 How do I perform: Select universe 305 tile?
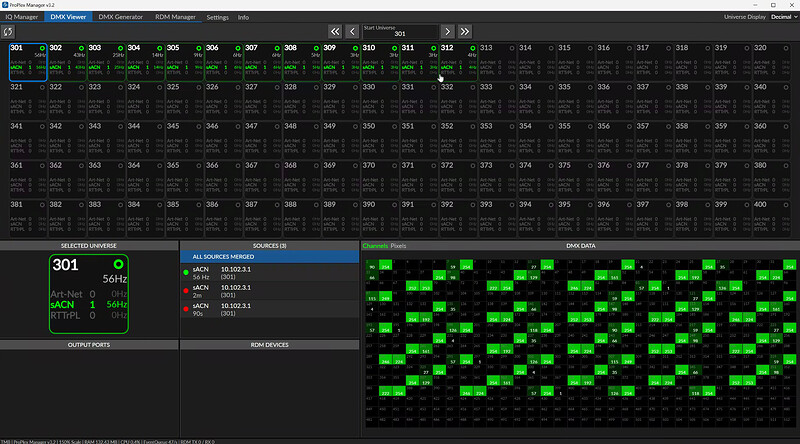point(185,62)
